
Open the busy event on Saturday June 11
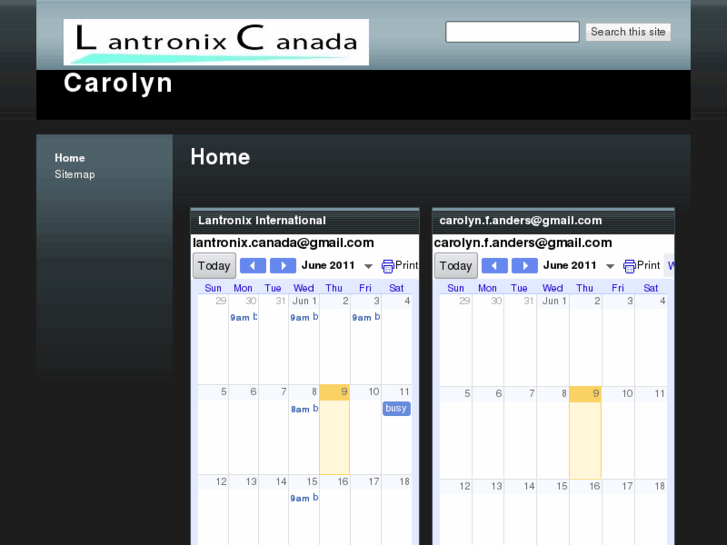click(x=396, y=408)
